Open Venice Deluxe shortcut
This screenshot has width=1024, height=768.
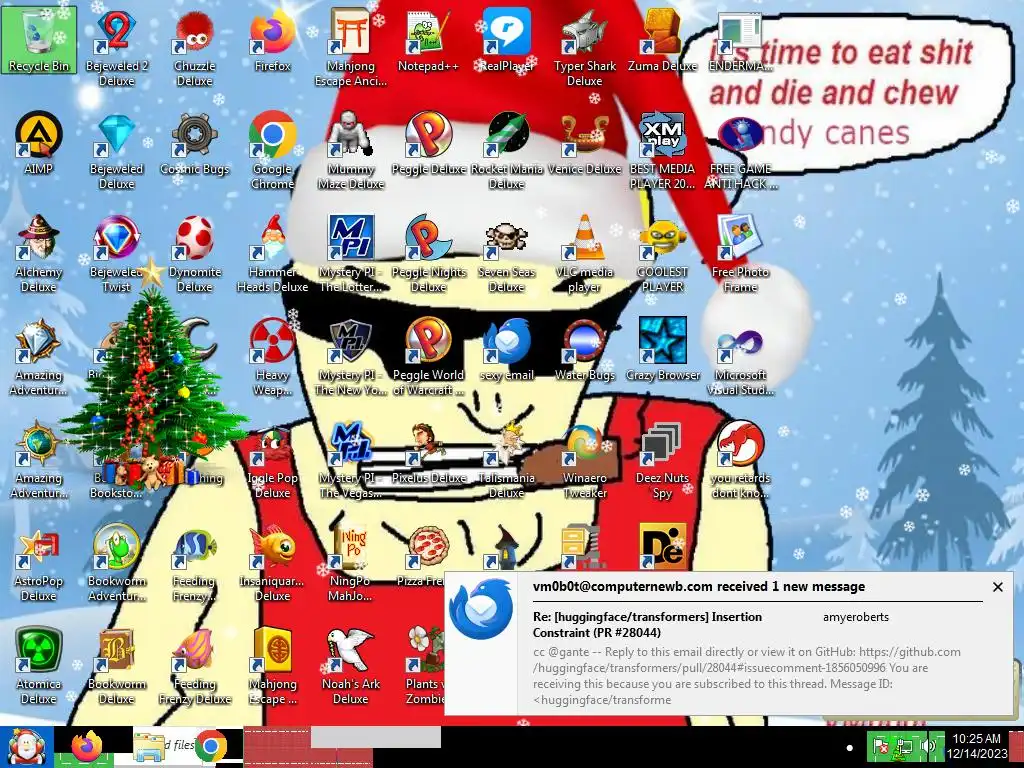point(584,144)
